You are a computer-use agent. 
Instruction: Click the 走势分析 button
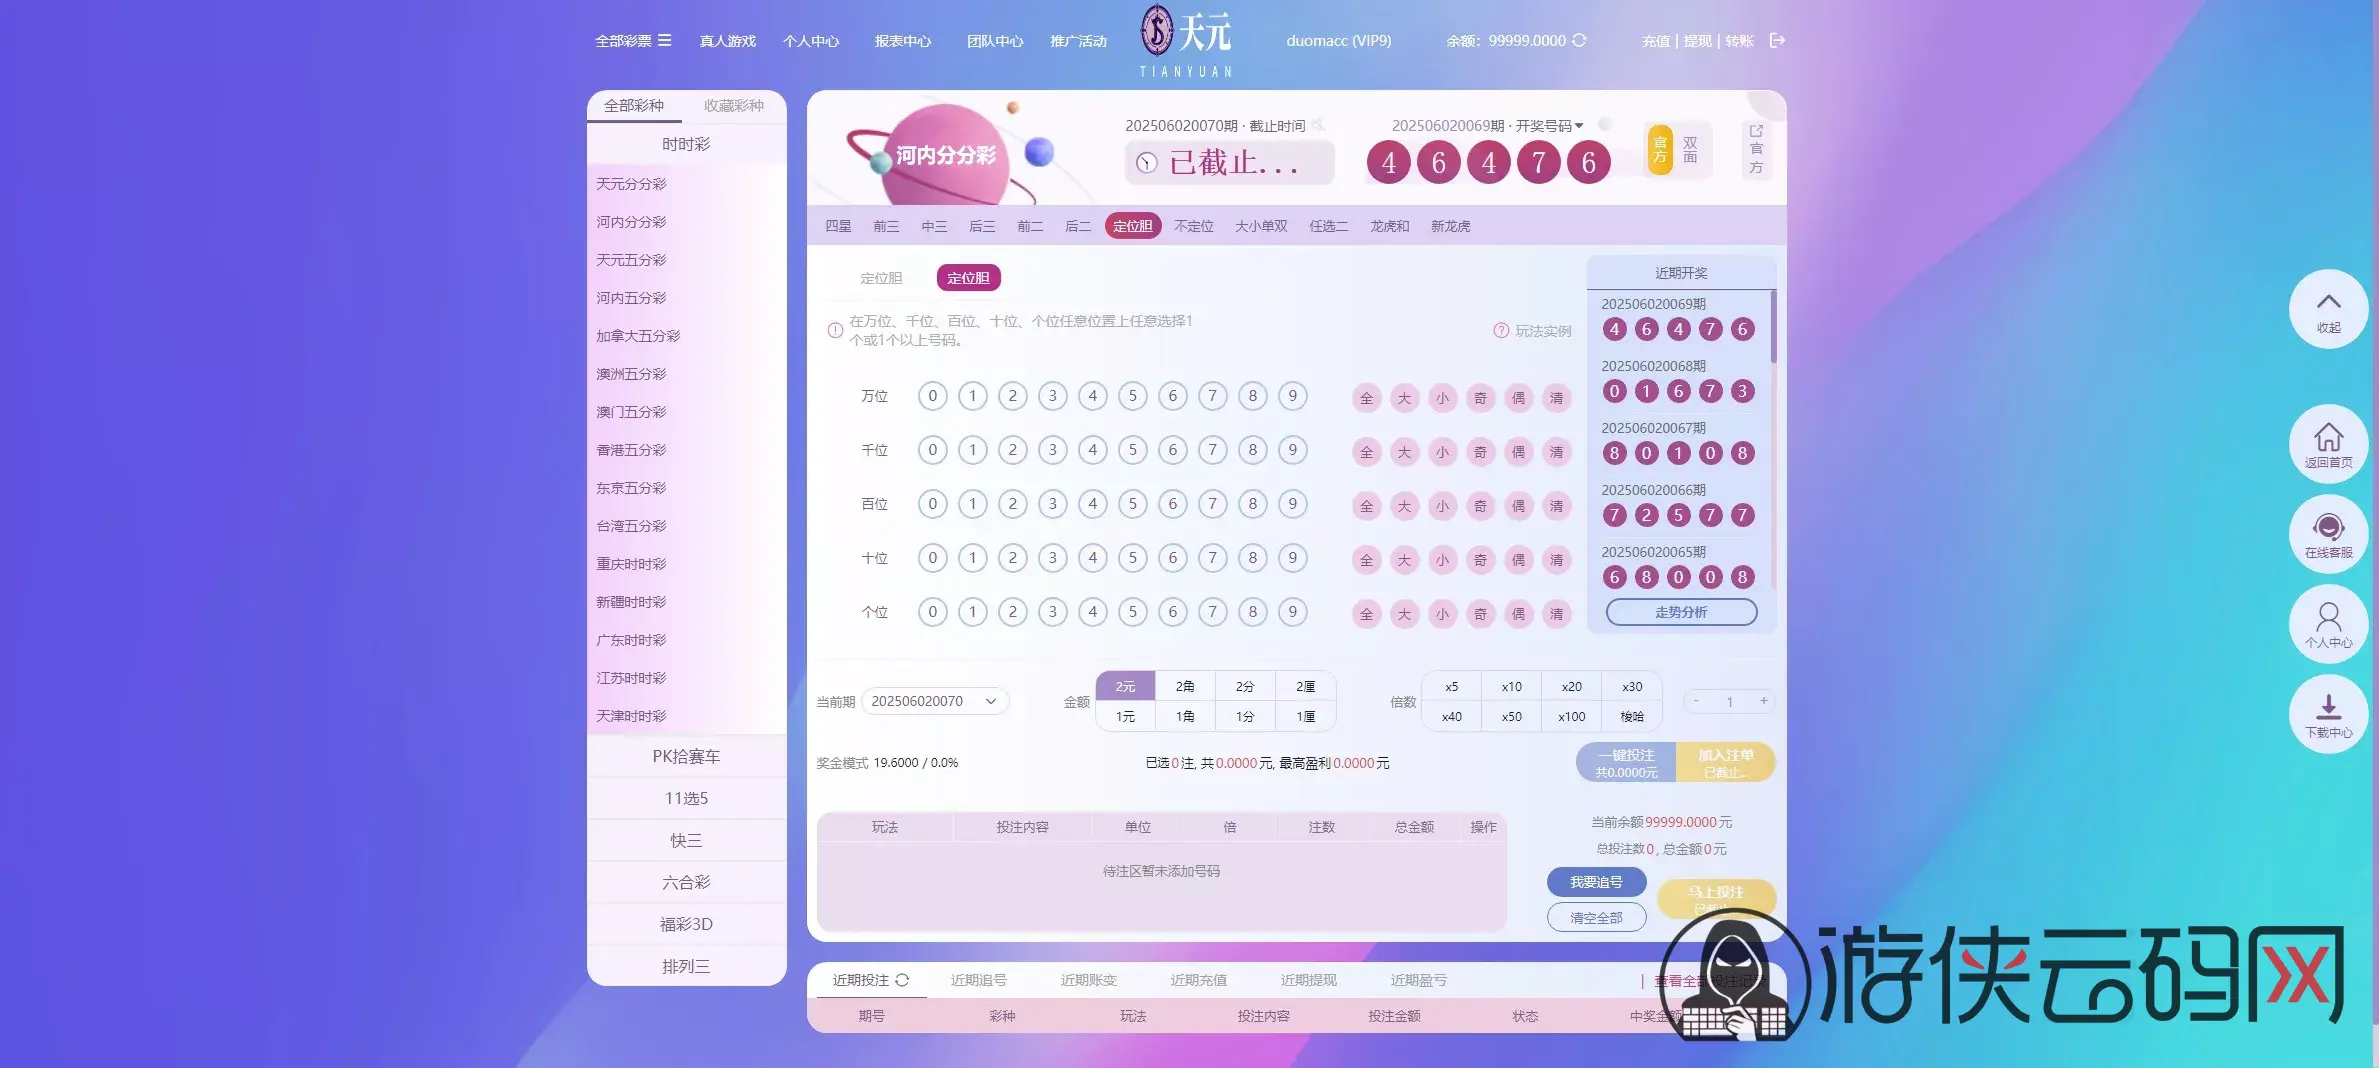(x=1681, y=612)
